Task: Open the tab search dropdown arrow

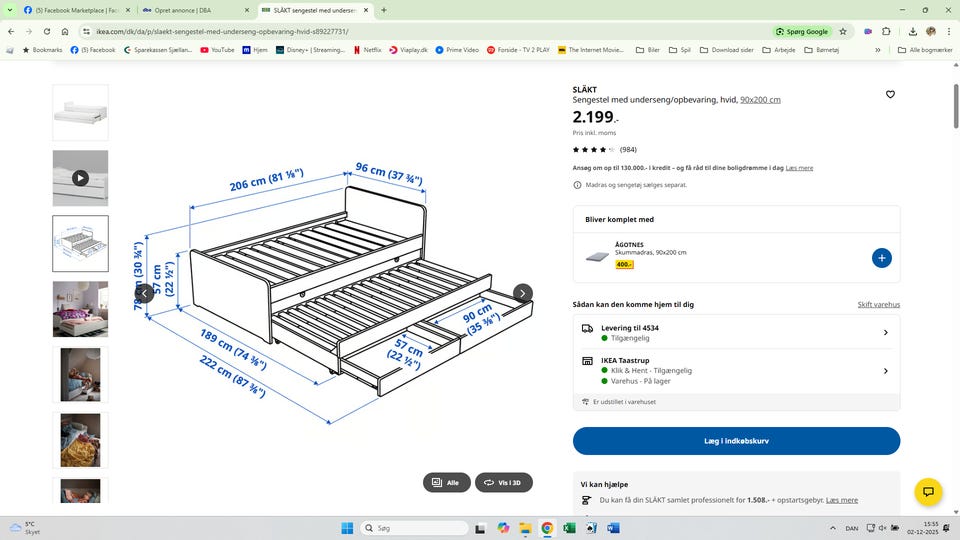Action: tap(10, 10)
